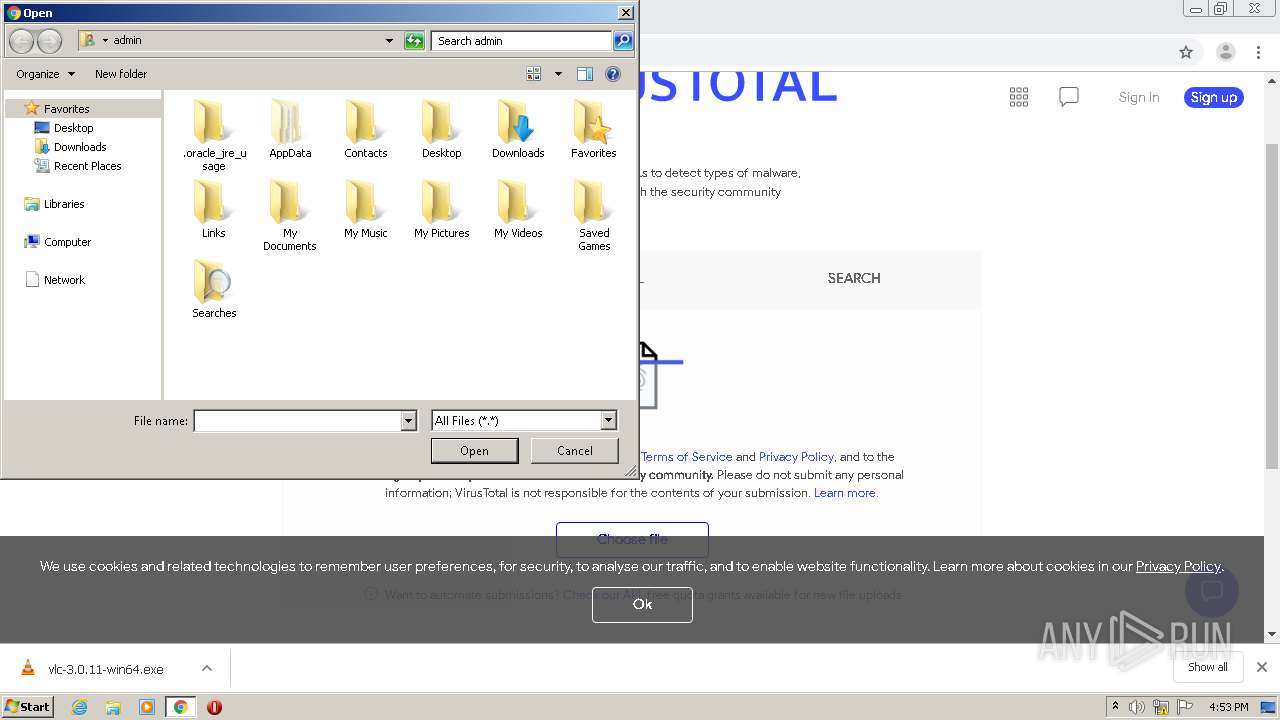
Task: Open the Organize dropdown menu
Action: (46, 74)
